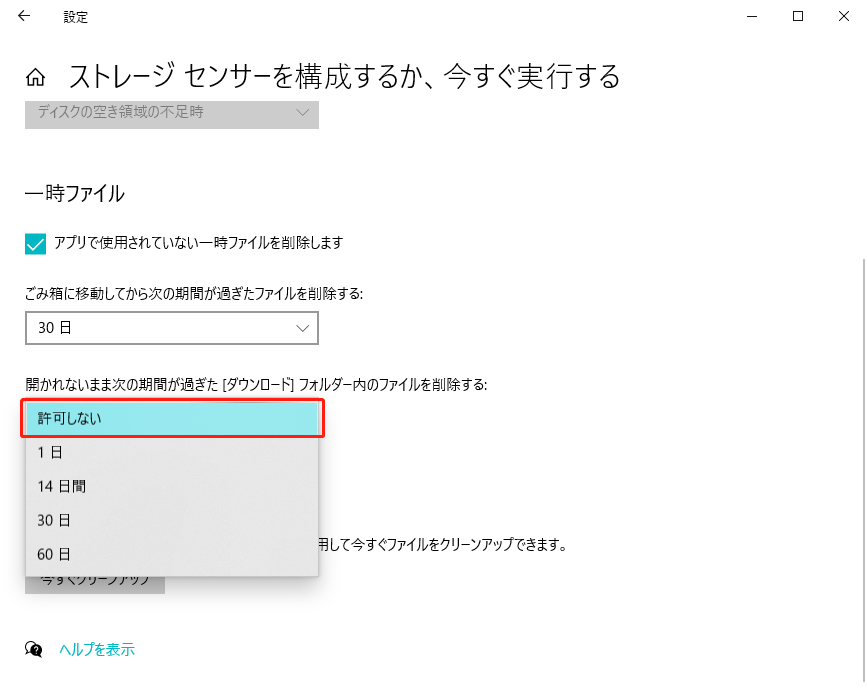Click the chevron arrow on the 30 日 combo box
This screenshot has height=699, width=867.
(x=303, y=328)
